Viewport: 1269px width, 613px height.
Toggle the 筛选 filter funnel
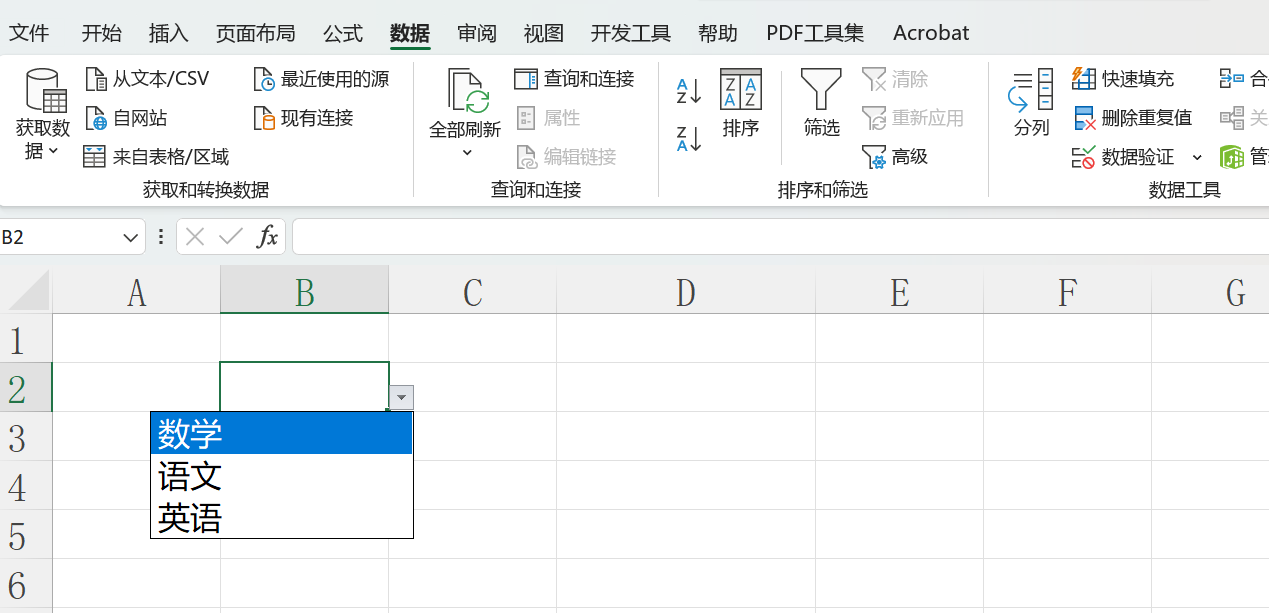[822, 104]
